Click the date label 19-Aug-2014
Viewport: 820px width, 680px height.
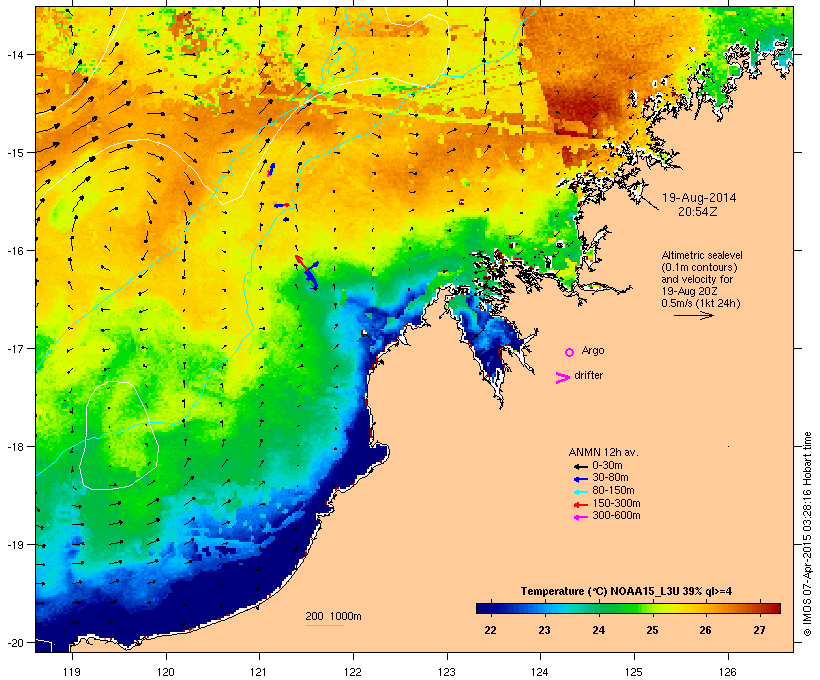(x=699, y=198)
